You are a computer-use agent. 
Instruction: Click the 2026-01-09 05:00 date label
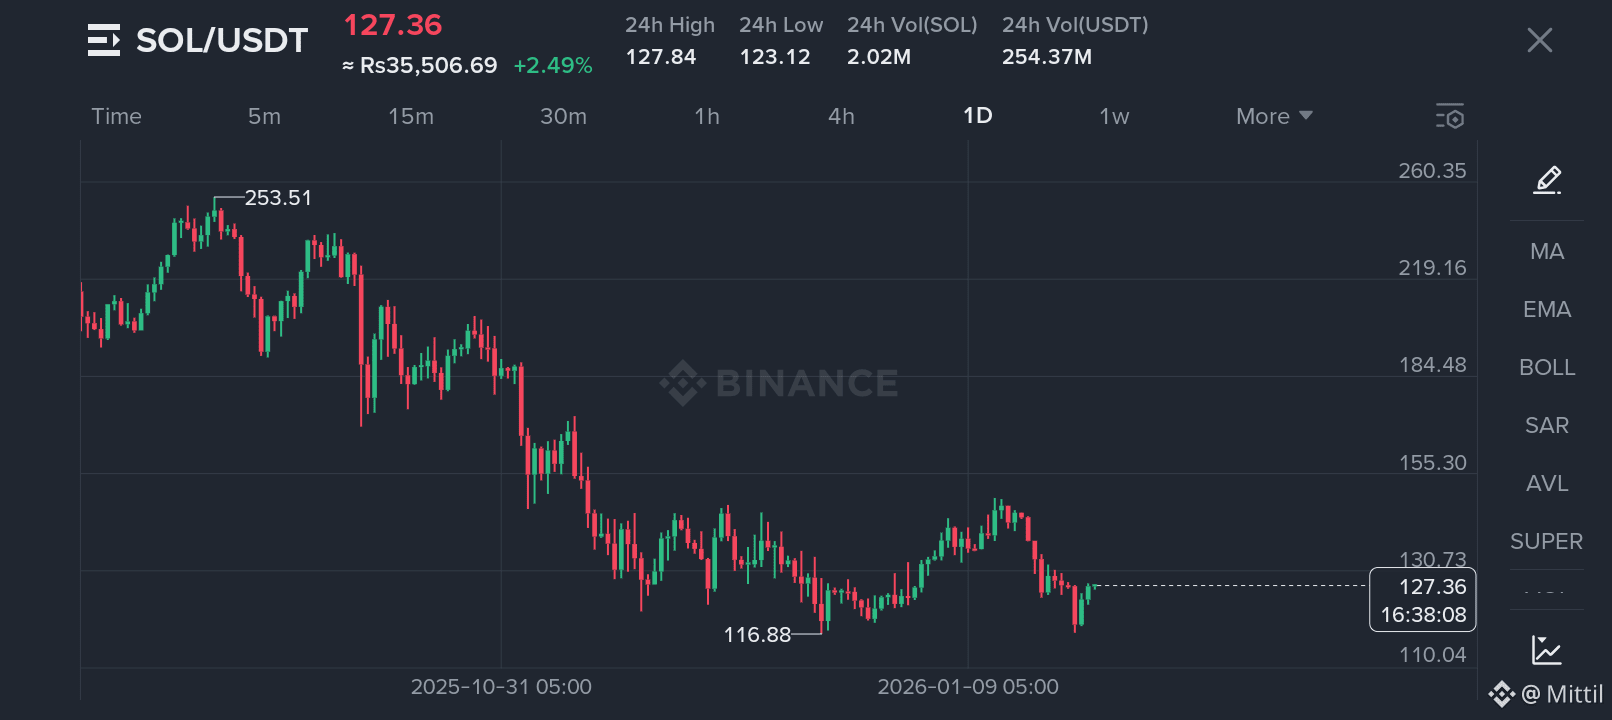968,687
